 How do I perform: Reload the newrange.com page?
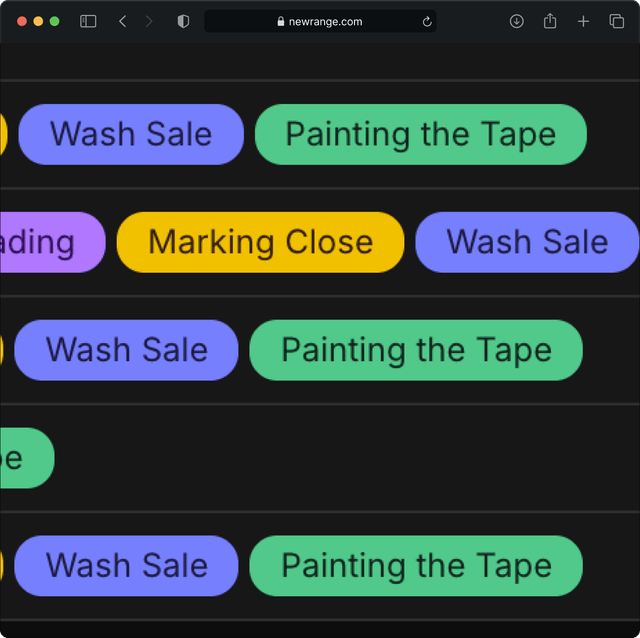pos(427,21)
